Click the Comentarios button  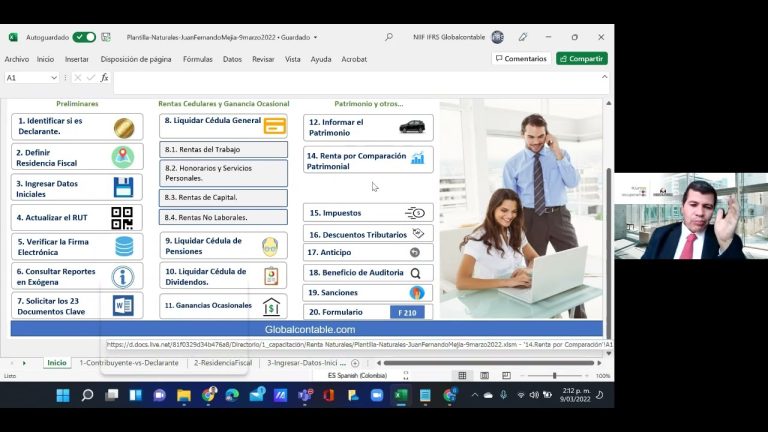(521, 59)
